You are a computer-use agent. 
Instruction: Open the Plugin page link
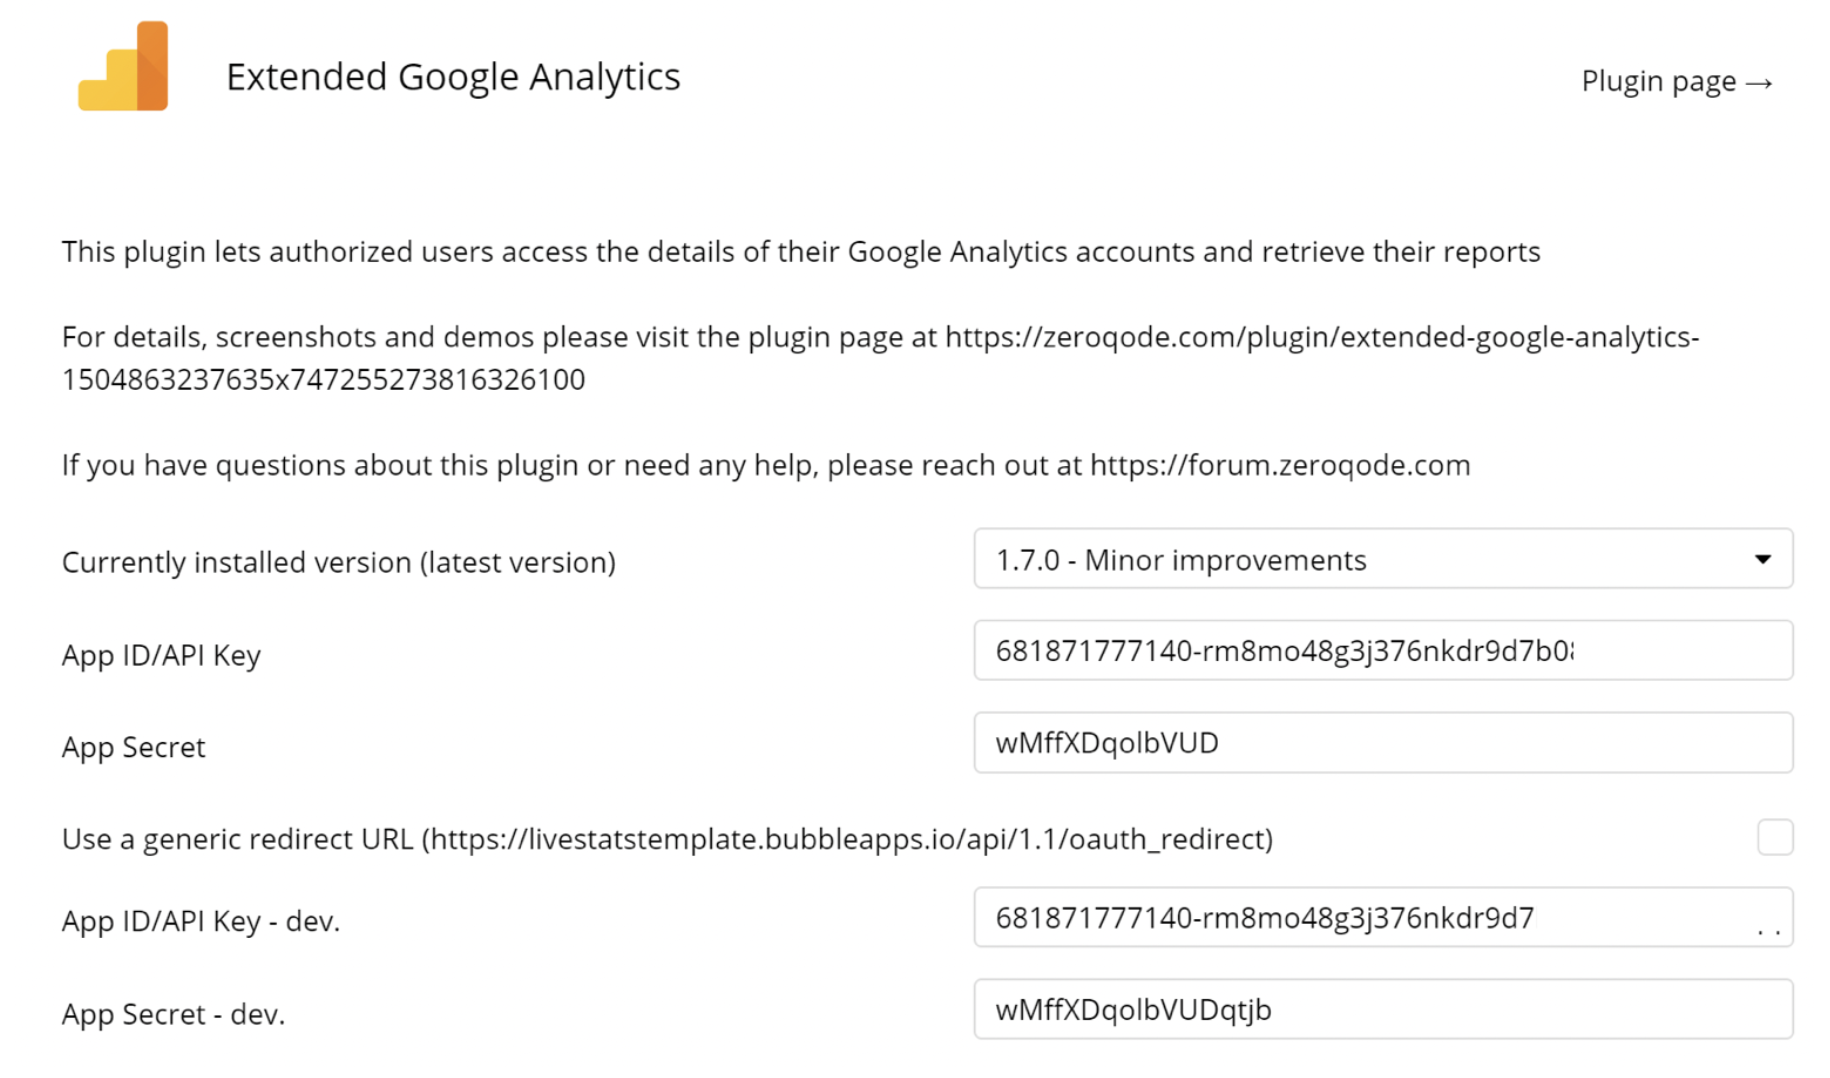pos(1676,81)
